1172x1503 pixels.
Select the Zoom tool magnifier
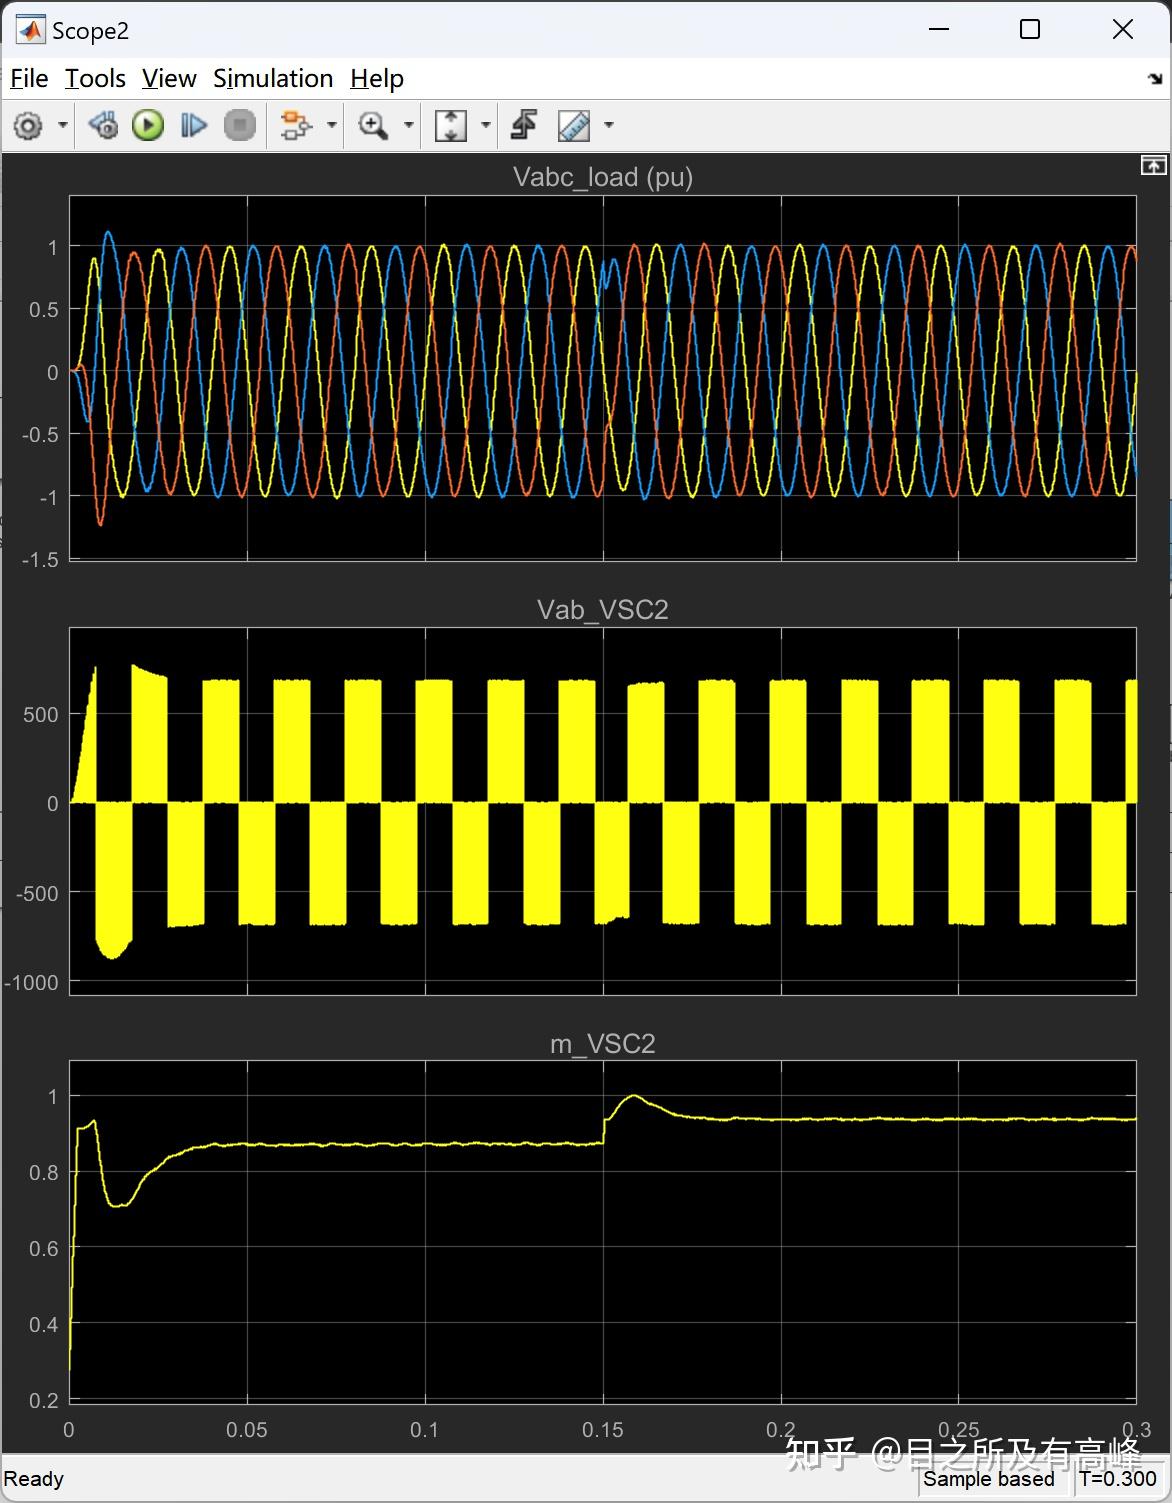(x=373, y=125)
